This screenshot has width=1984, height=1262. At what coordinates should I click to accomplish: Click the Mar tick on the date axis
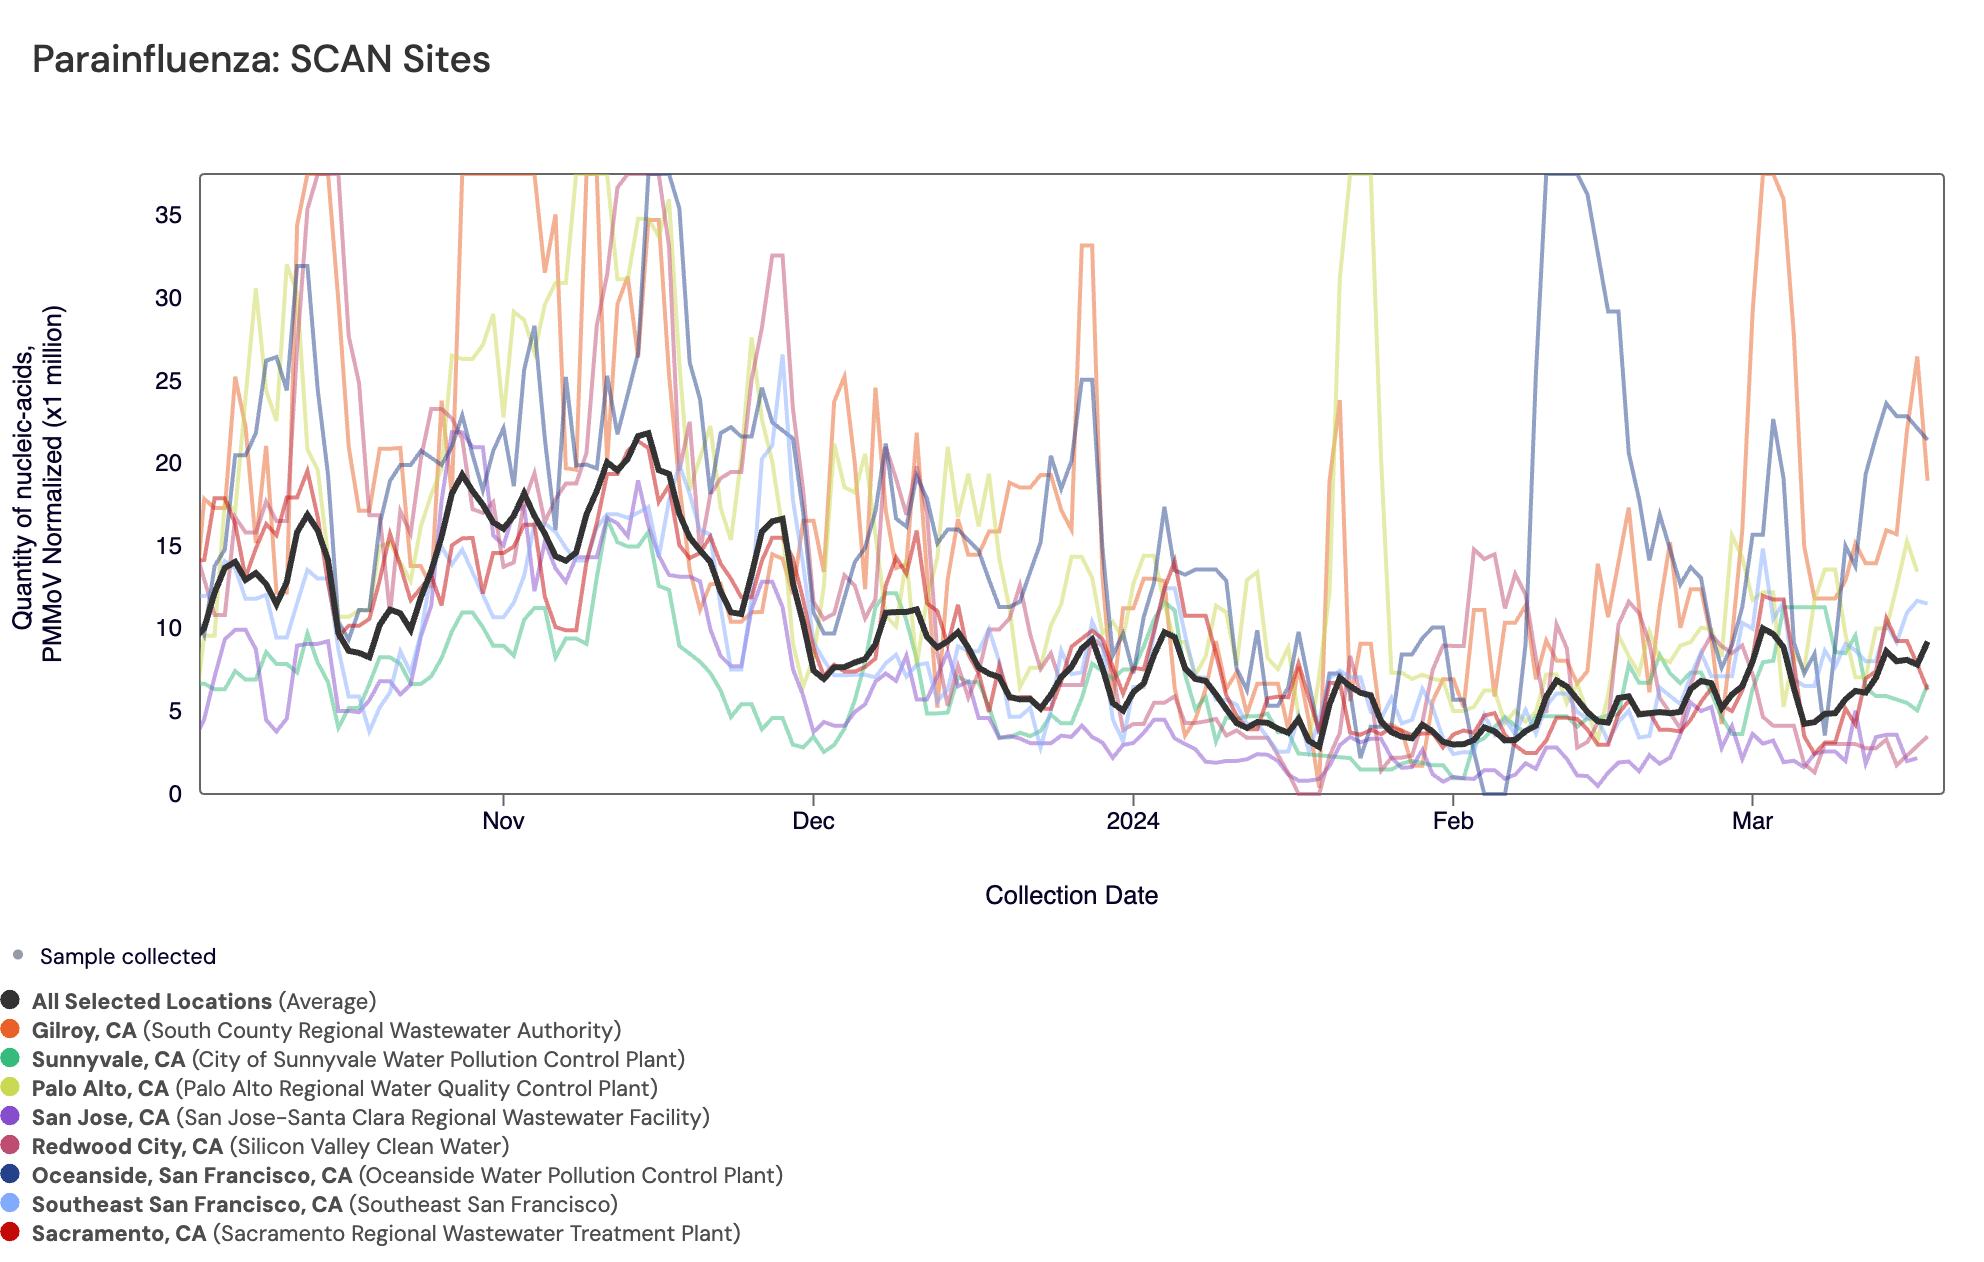pos(1752,821)
